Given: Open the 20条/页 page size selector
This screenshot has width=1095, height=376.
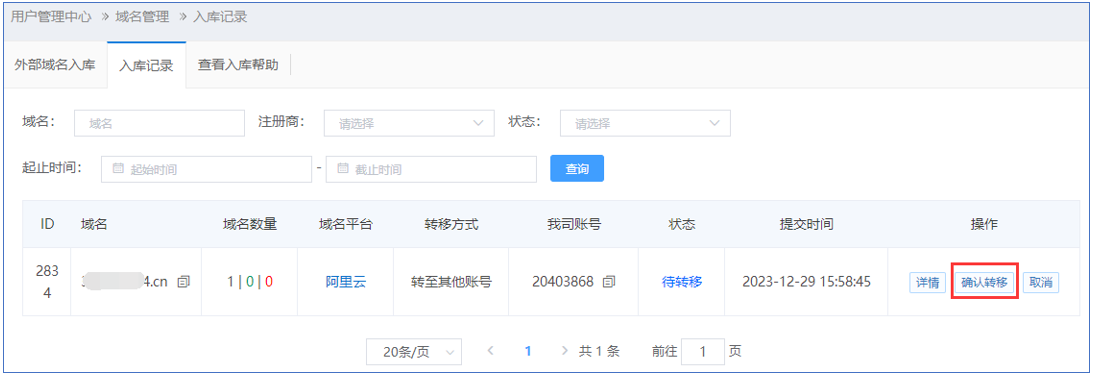Looking at the screenshot, I should point(414,352).
